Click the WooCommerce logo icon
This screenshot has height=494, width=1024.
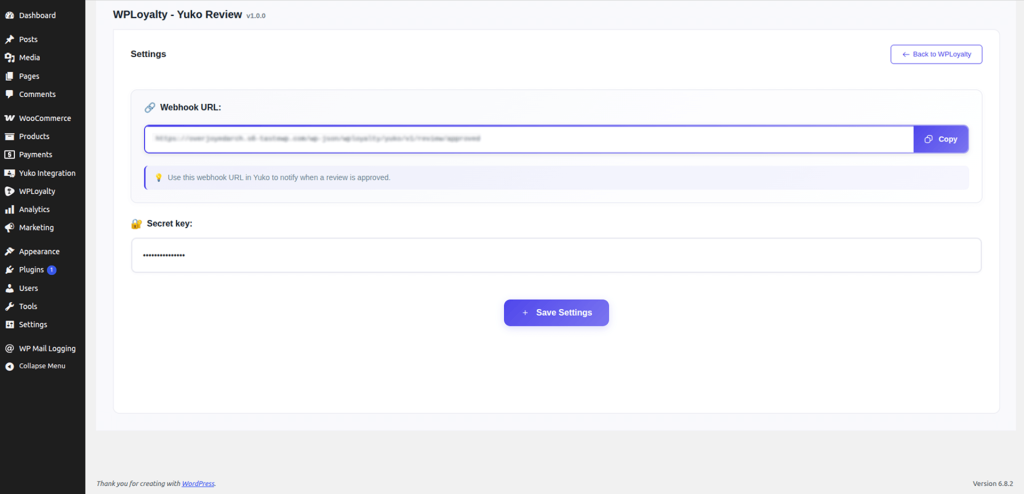pos(9,118)
